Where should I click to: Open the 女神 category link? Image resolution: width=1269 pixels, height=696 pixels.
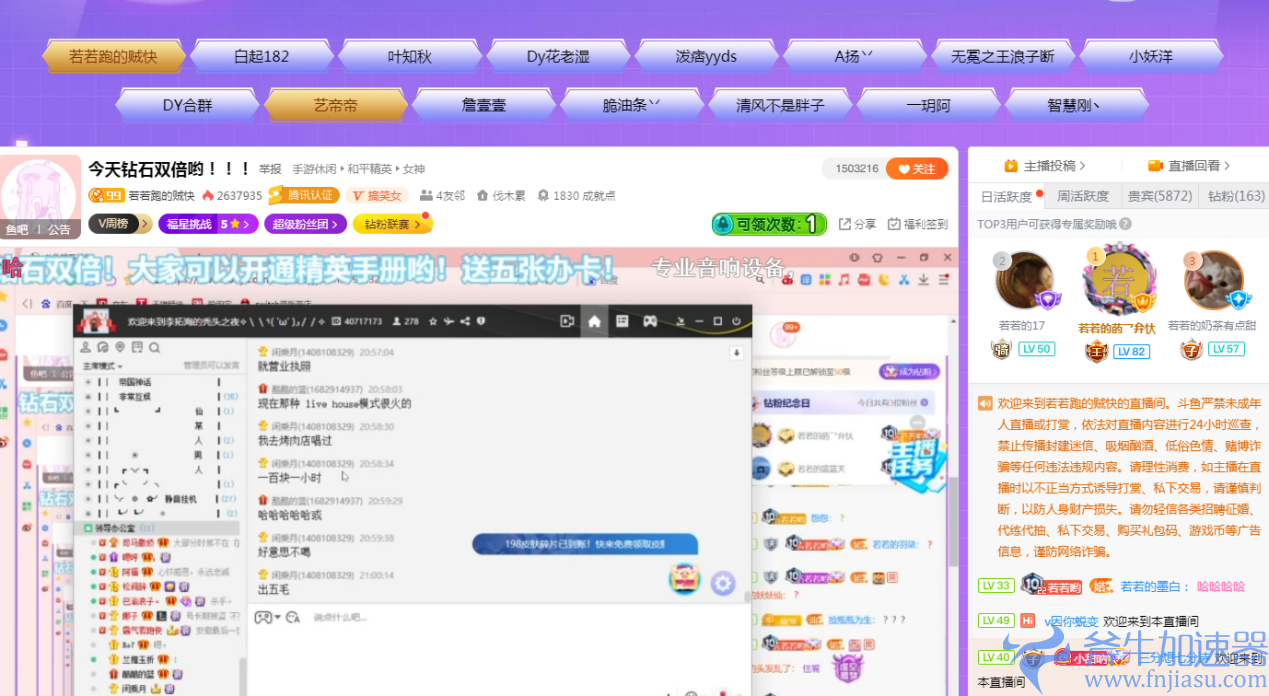(413, 169)
